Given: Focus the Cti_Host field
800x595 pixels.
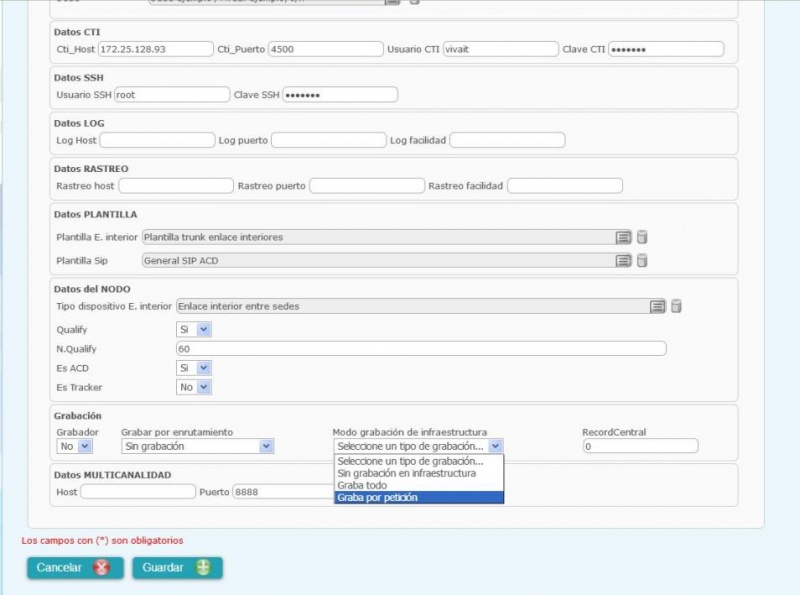Looking at the screenshot, I should [156, 49].
